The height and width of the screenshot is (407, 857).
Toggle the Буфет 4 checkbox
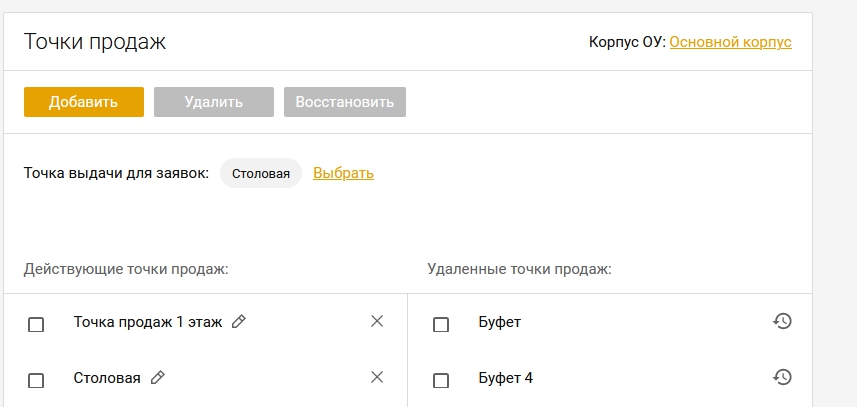click(x=441, y=380)
